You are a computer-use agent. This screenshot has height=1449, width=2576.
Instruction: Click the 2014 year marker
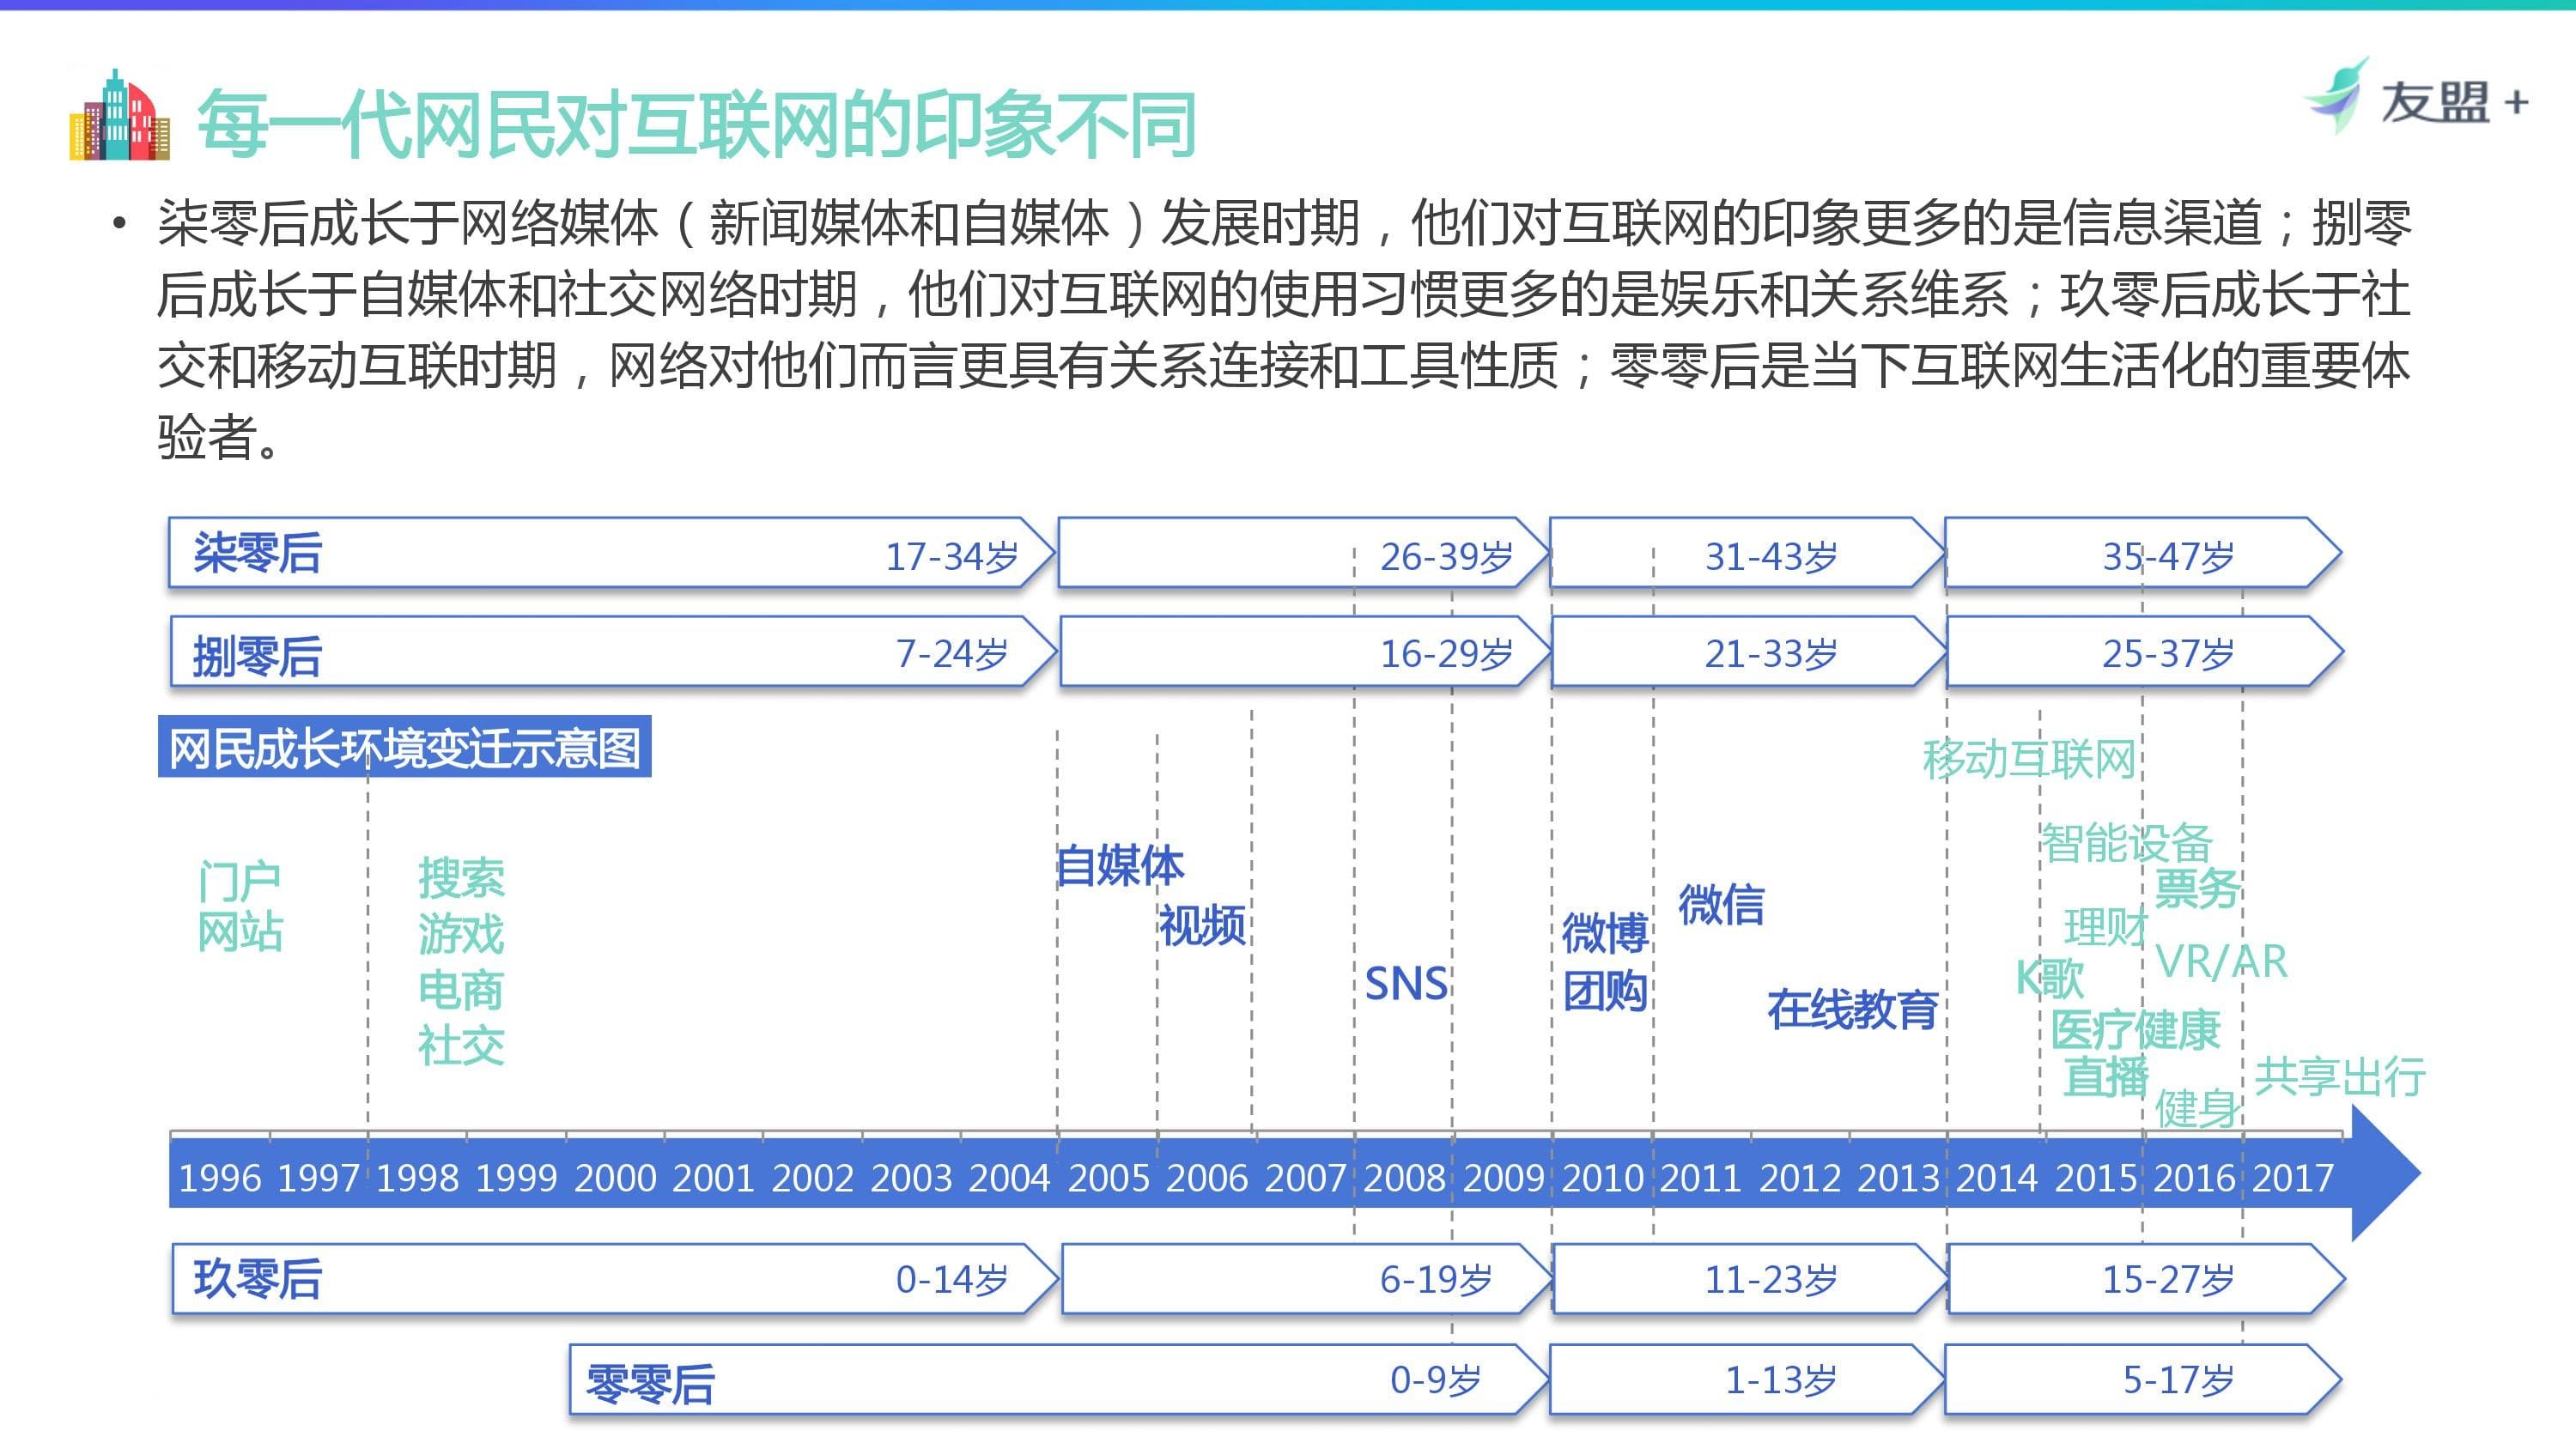click(1996, 1178)
